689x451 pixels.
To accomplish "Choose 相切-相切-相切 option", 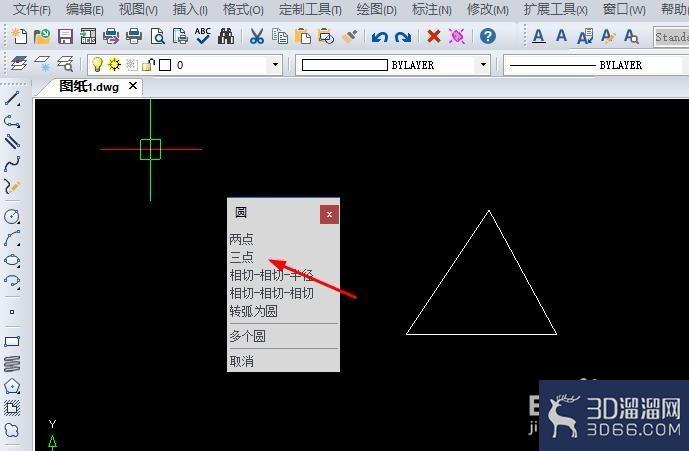I will click(271, 293).
